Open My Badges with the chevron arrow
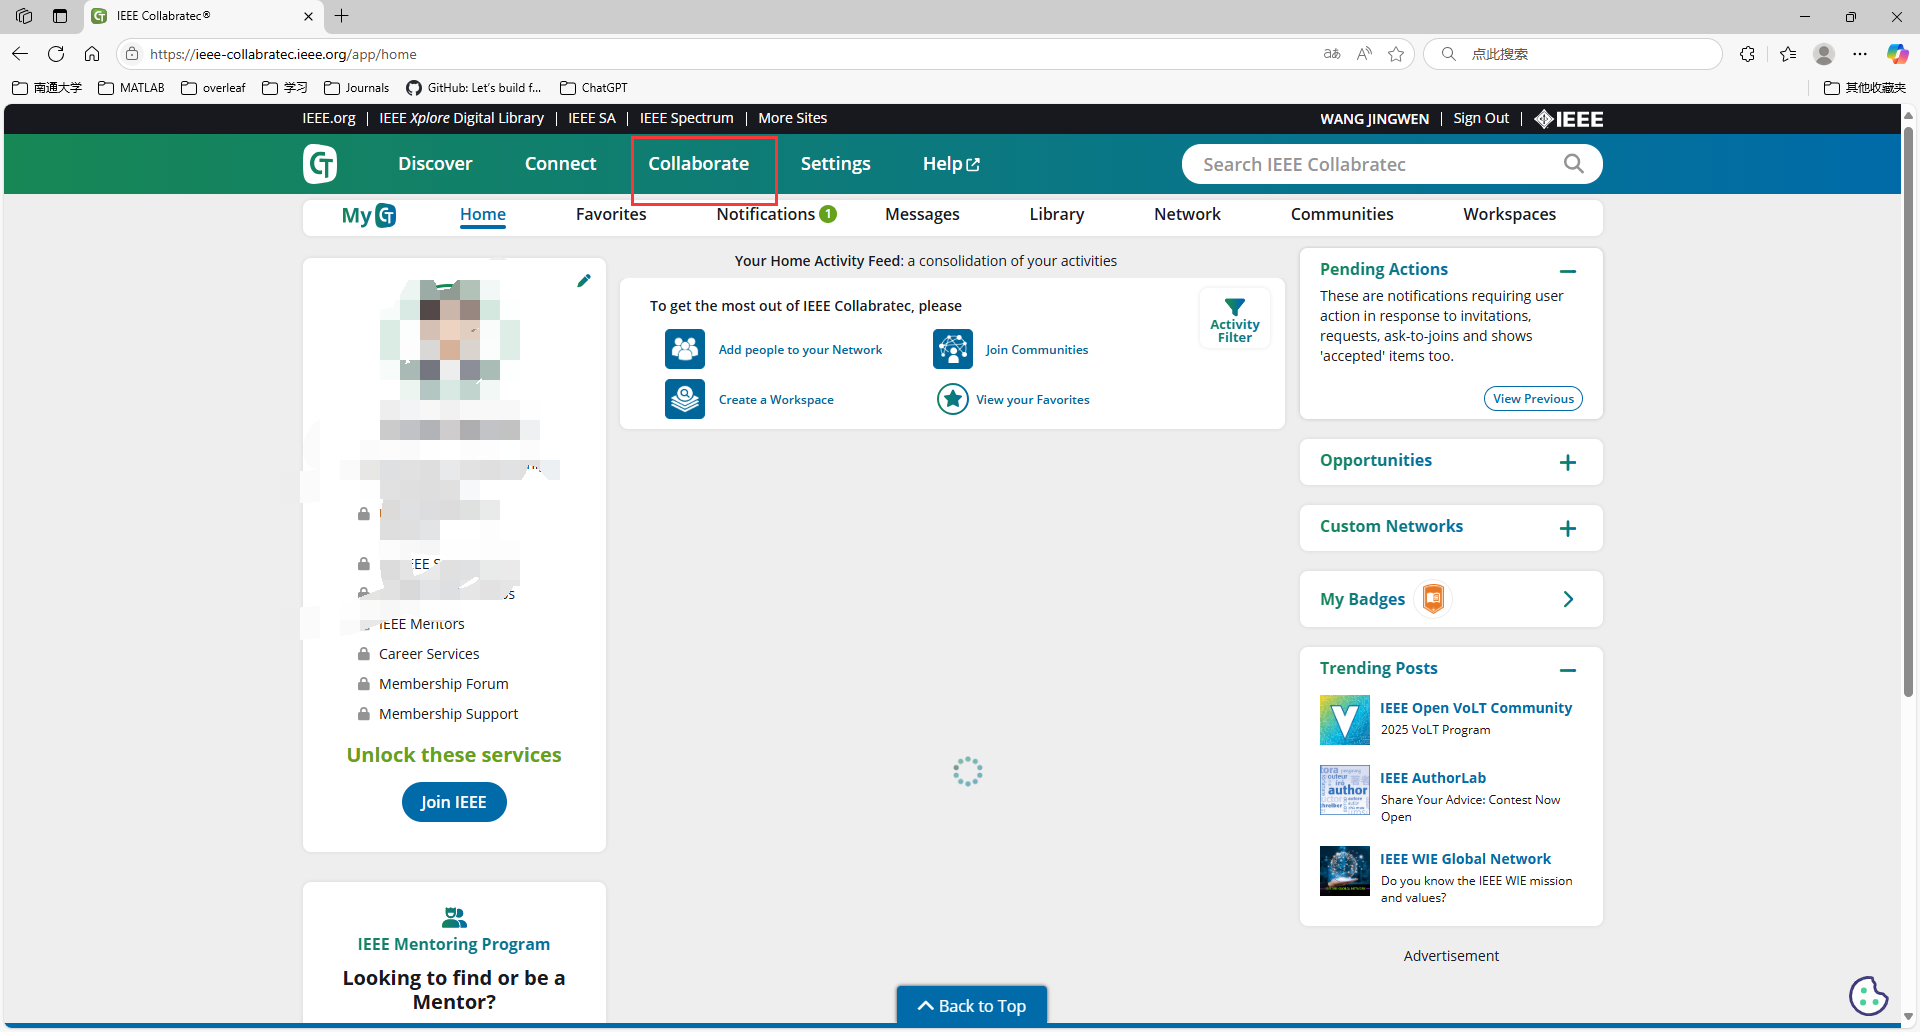This screenshot has width=1920, height=1032. pyautogui.click(x=1568, y=599)
